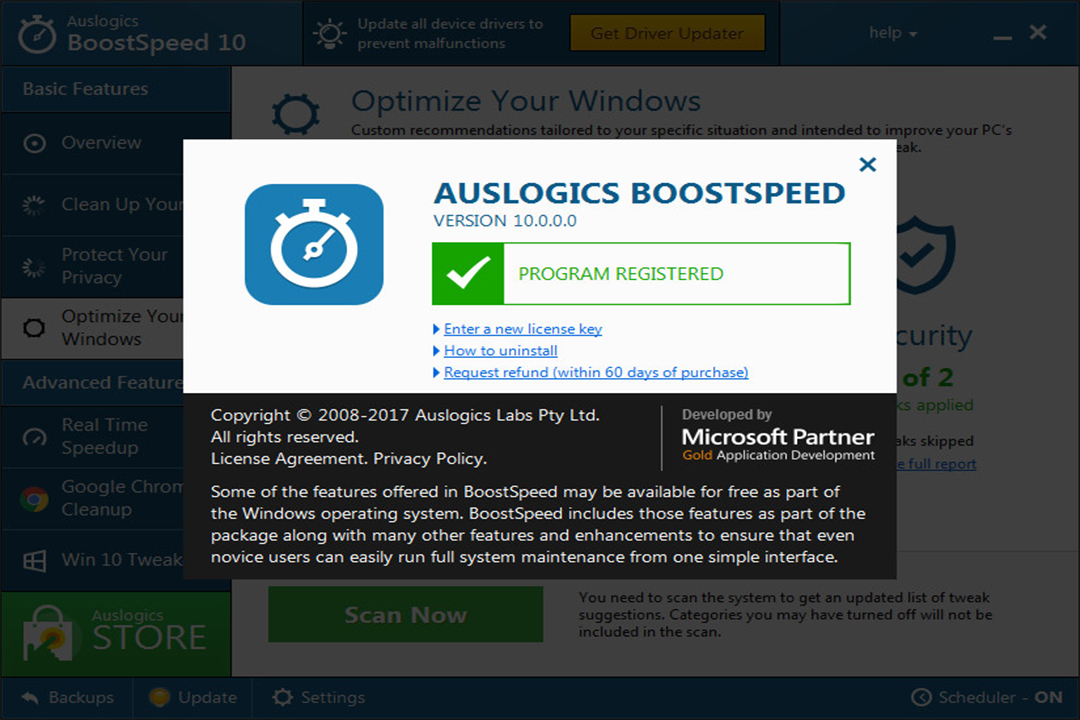1080x720 pixels.
Task: Open the help dropdown menu
Action: 893,33
